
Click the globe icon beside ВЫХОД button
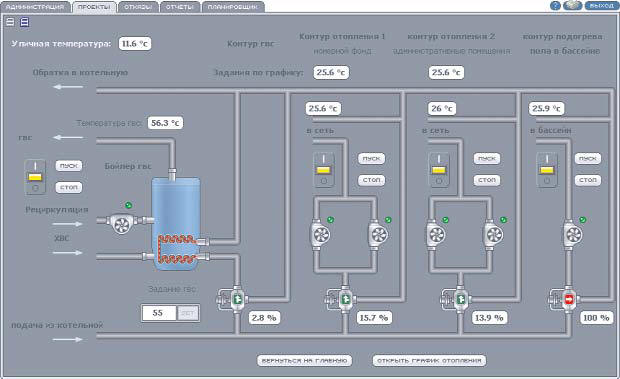click(573, 6)
